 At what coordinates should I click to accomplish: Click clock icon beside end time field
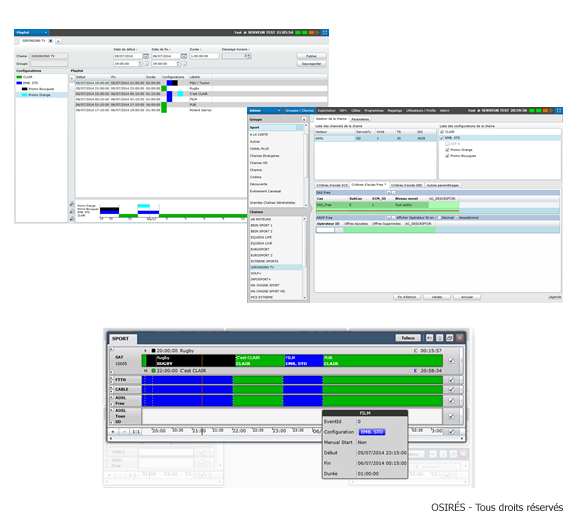(184, 64)
